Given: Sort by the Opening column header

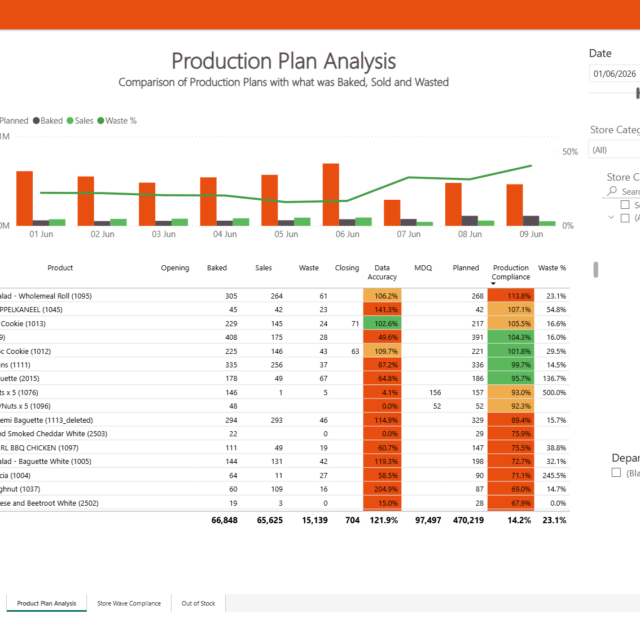Looking at the screenshot, I should tap(175, 268).
